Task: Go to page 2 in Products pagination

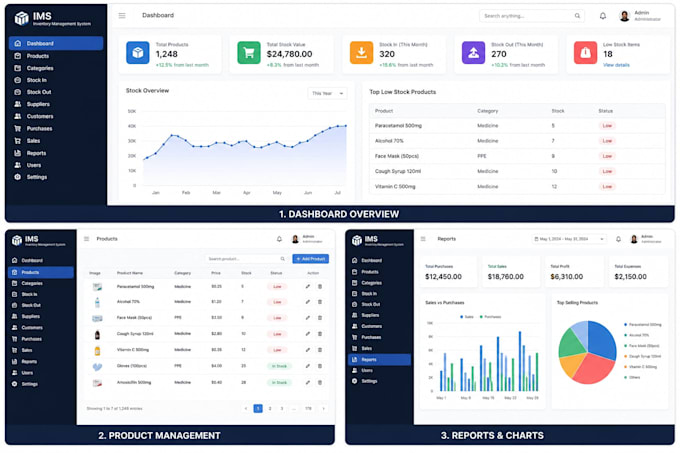Action: click(270, 408)
